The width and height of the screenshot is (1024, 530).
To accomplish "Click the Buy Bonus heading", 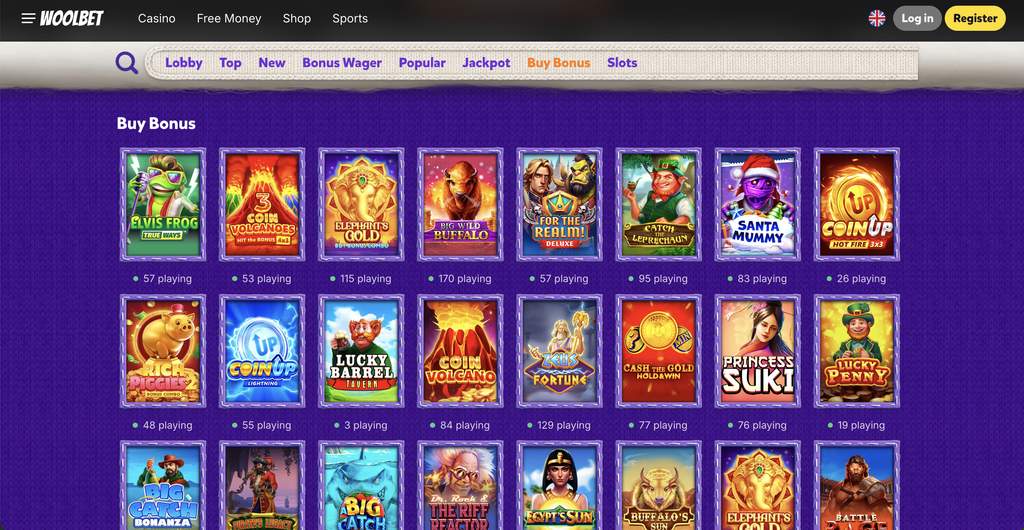I will tap(156, 123).
